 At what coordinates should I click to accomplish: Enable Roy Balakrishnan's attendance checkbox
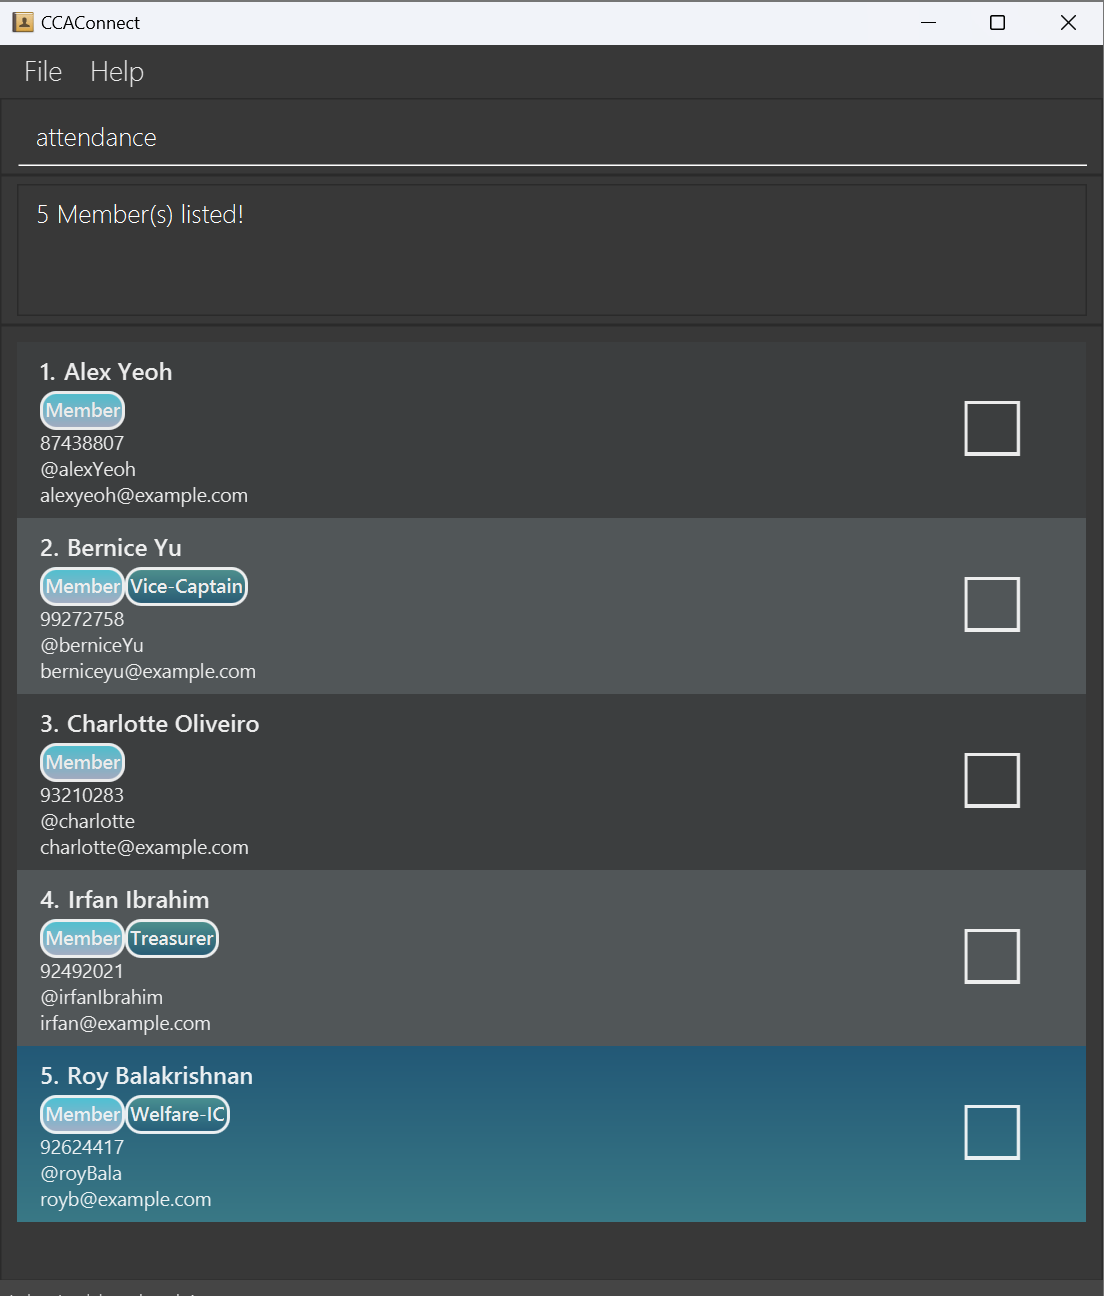991,1132
